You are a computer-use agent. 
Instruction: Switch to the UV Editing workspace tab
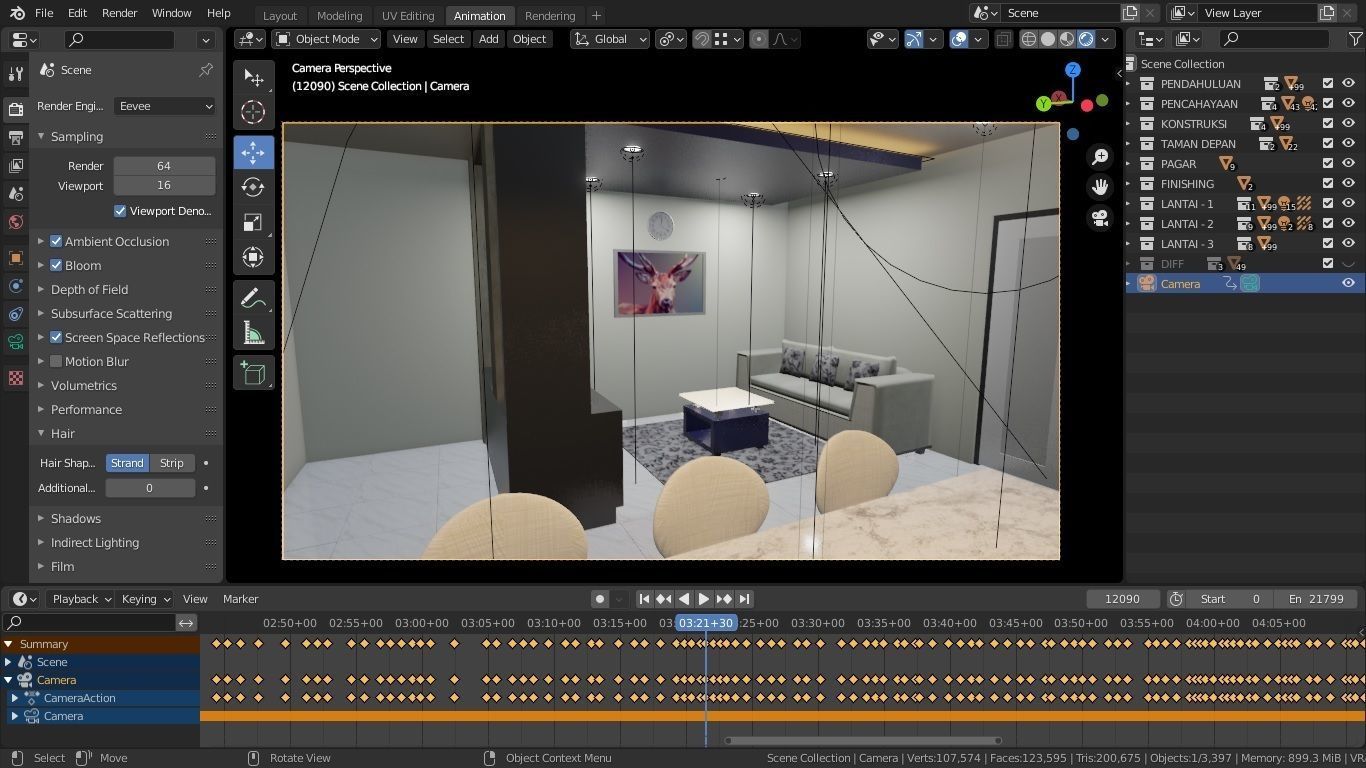(x=408, y=15)
